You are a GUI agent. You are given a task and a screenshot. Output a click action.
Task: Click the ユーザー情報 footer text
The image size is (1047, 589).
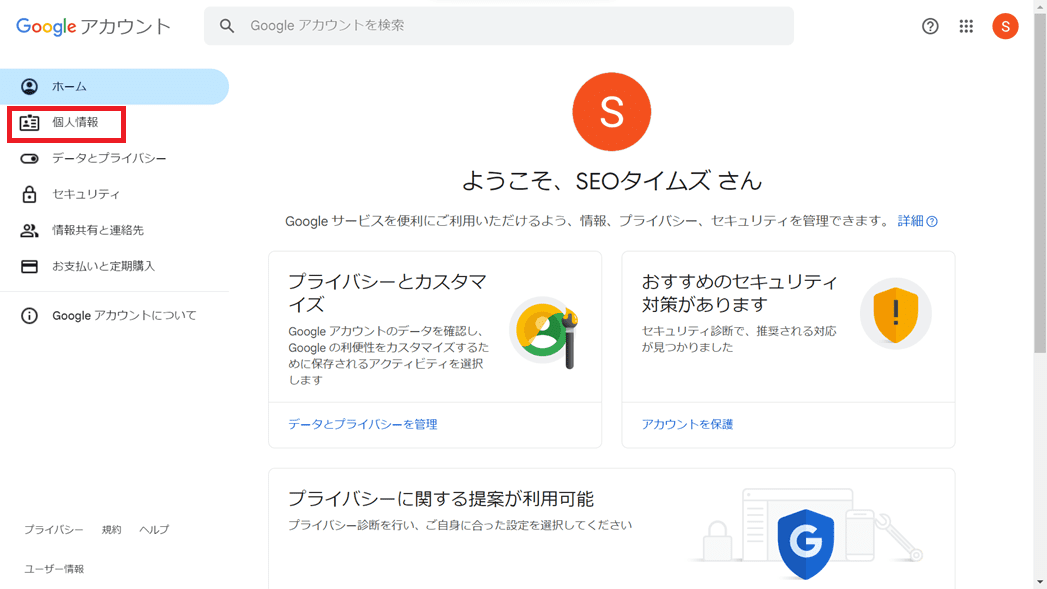(x=54, y=569)
